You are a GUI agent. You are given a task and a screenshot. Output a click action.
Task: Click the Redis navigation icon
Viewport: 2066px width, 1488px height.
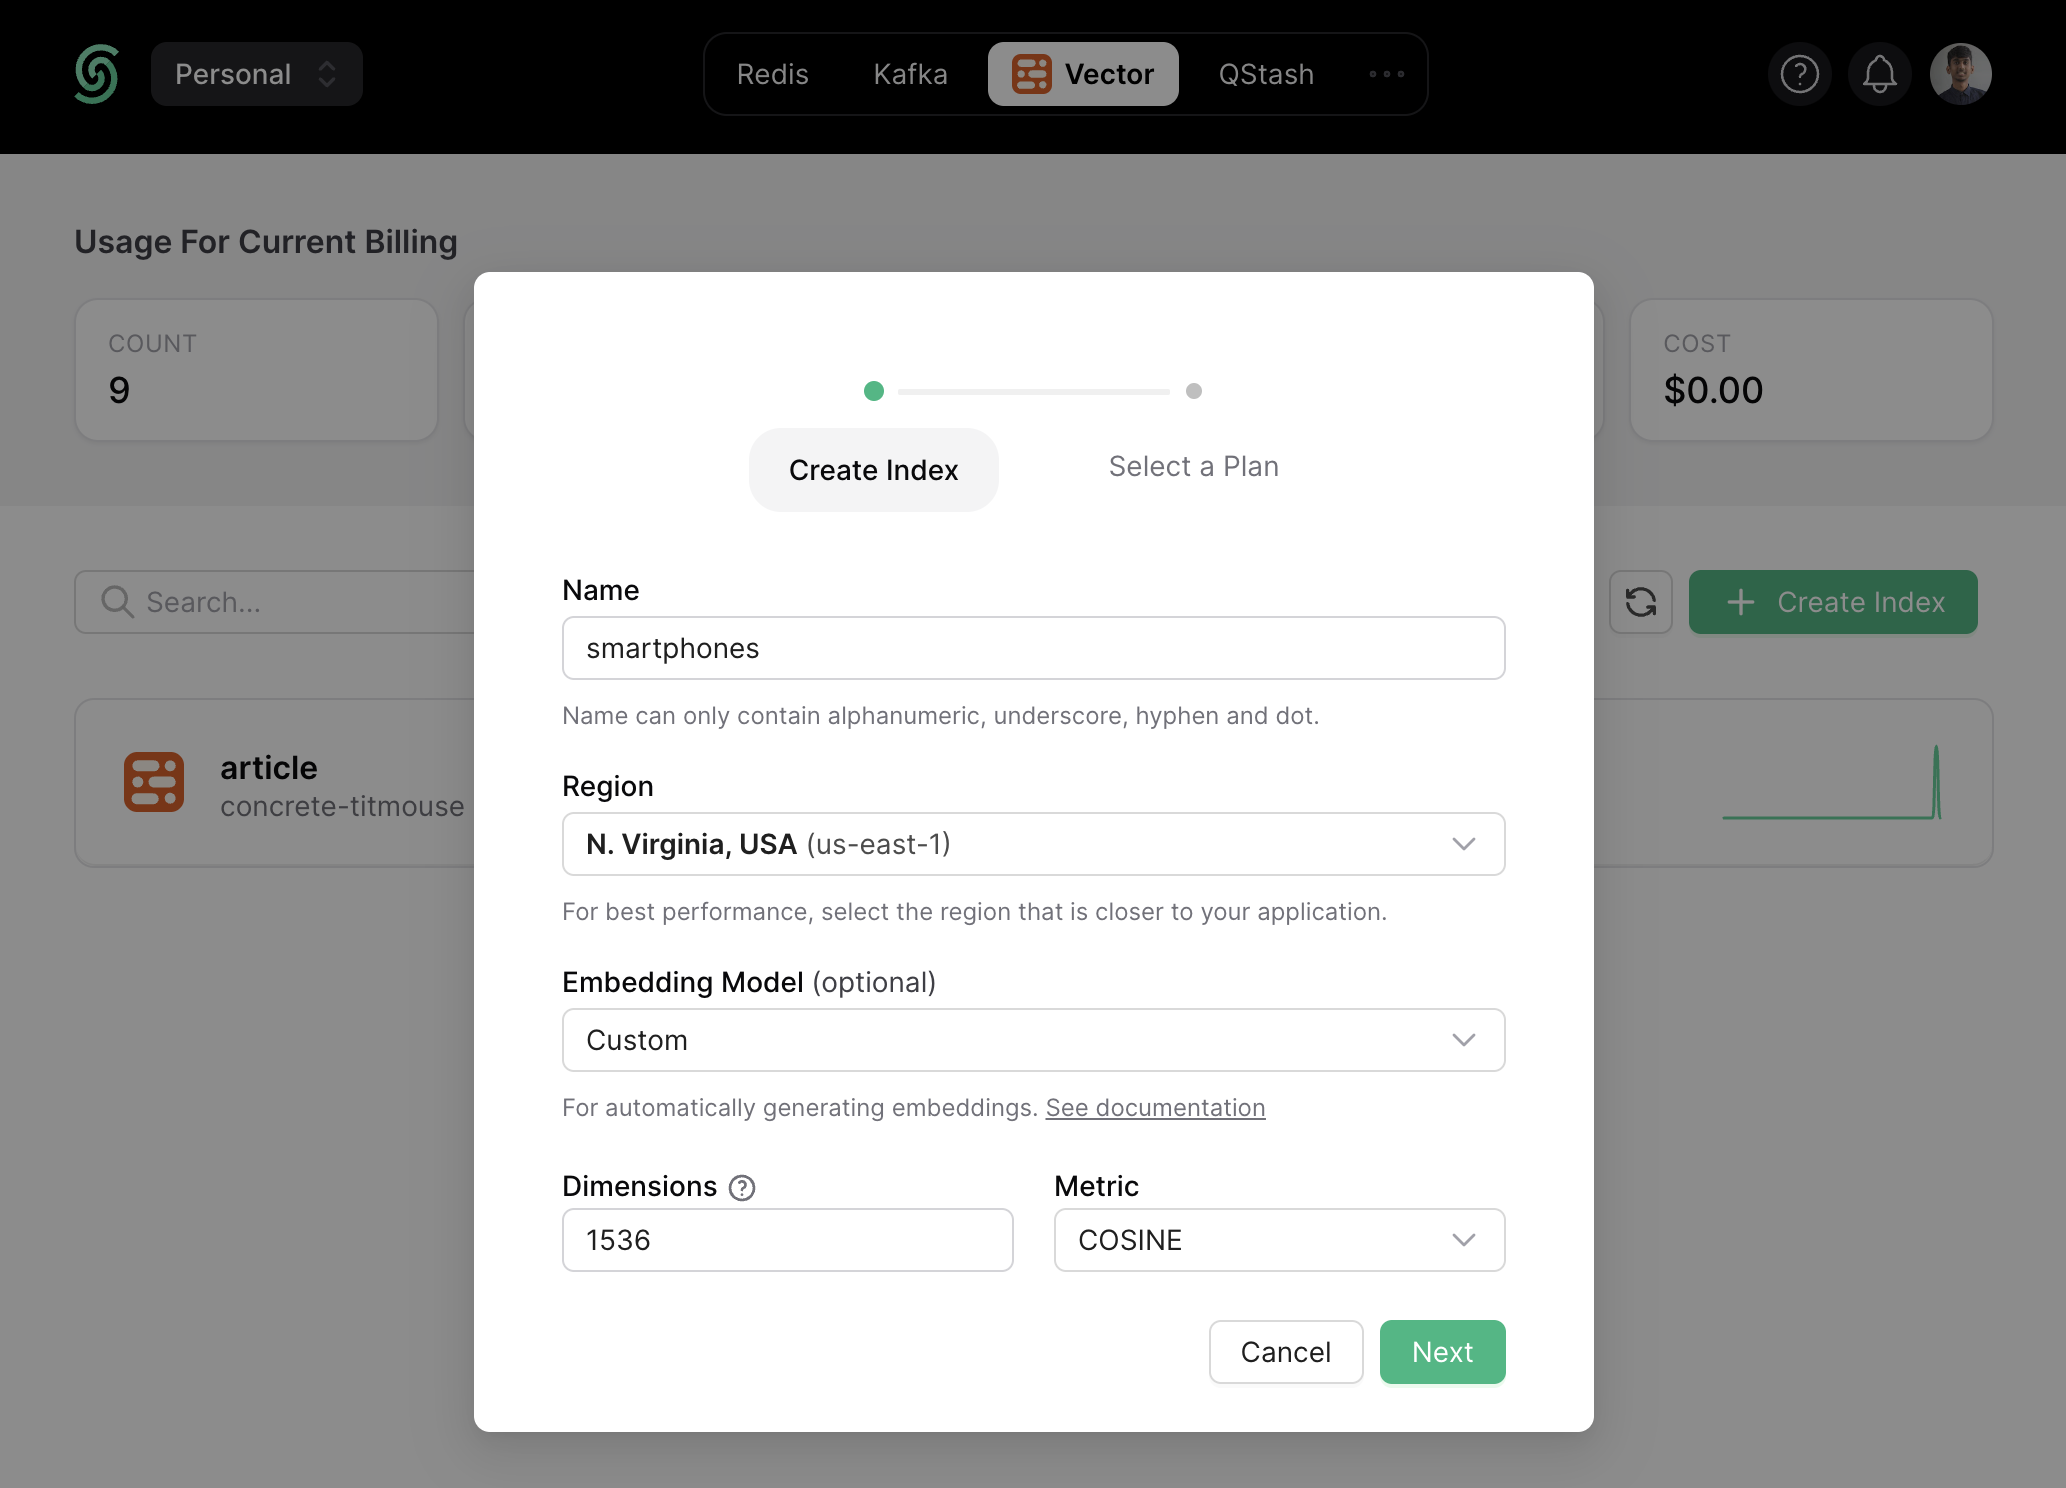click(768, 72)
